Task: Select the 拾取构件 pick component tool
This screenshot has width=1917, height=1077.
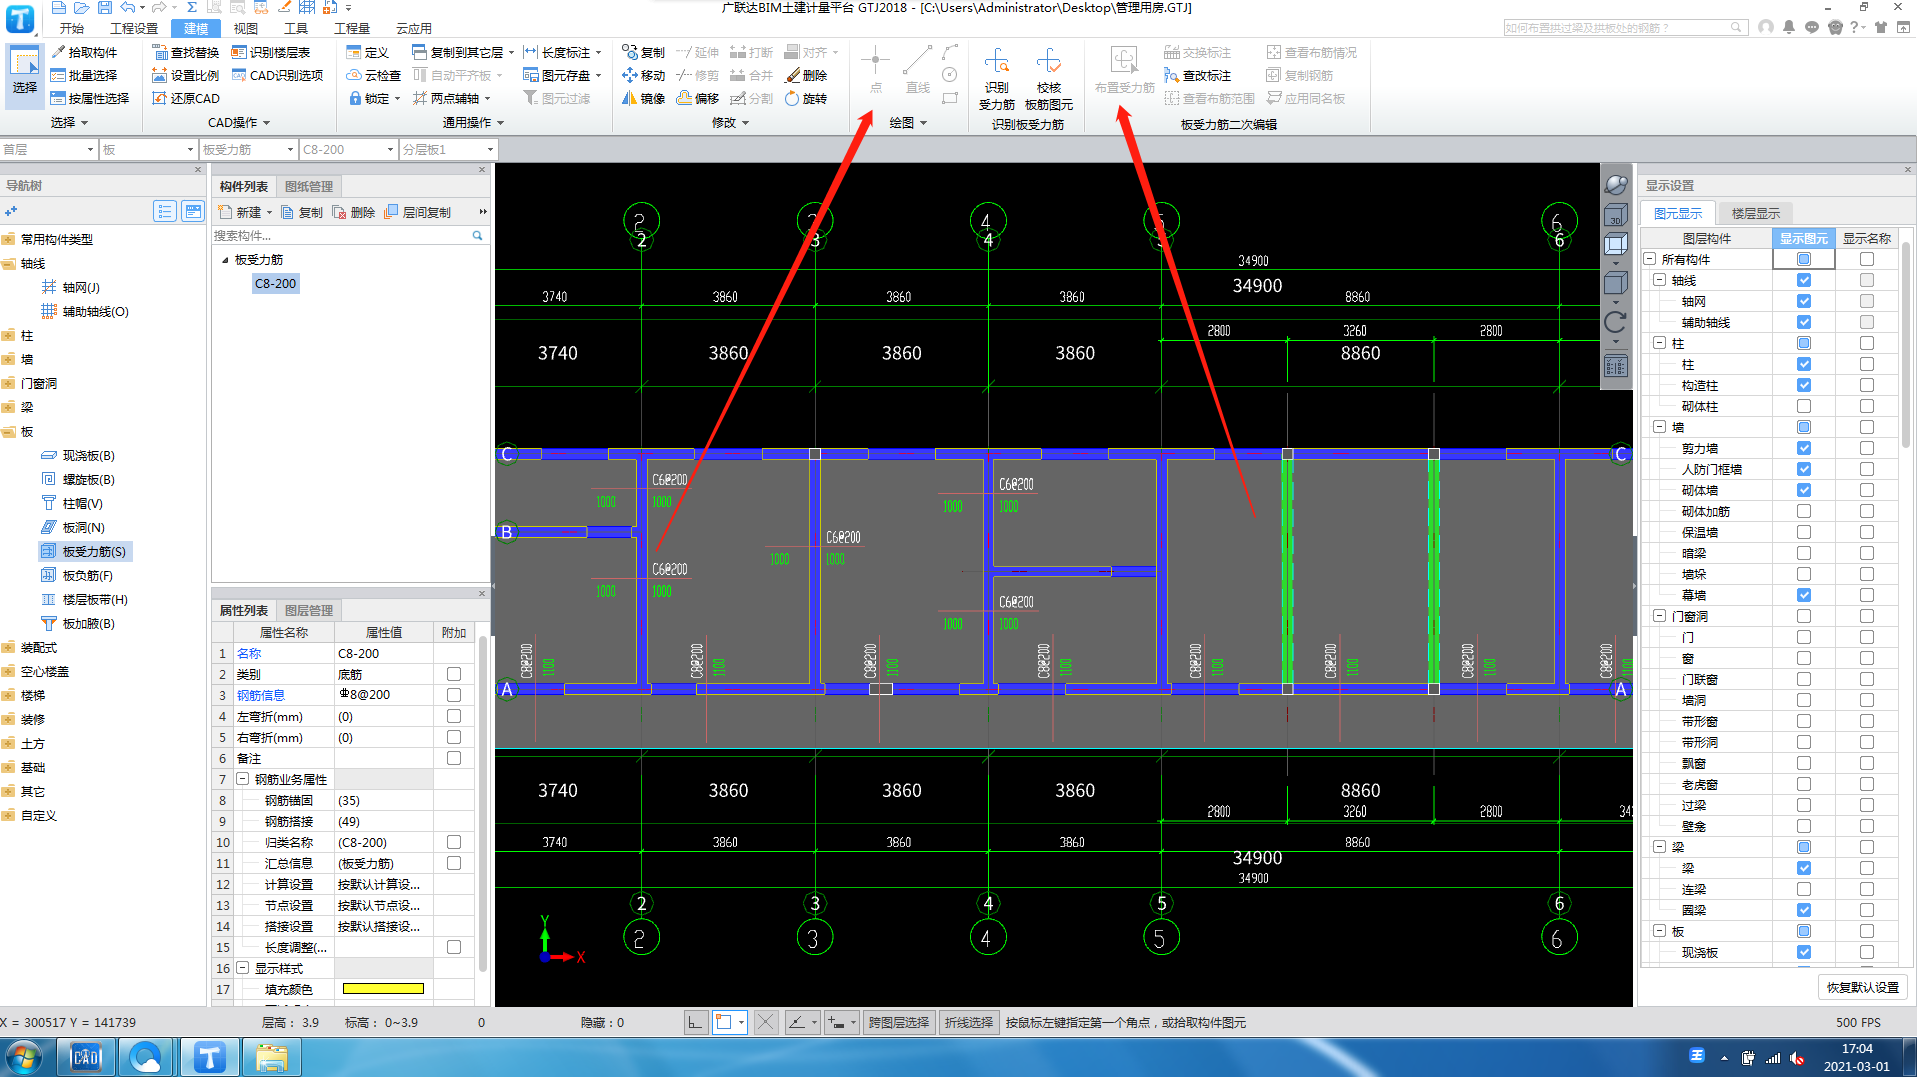Action: coord(84,52)
